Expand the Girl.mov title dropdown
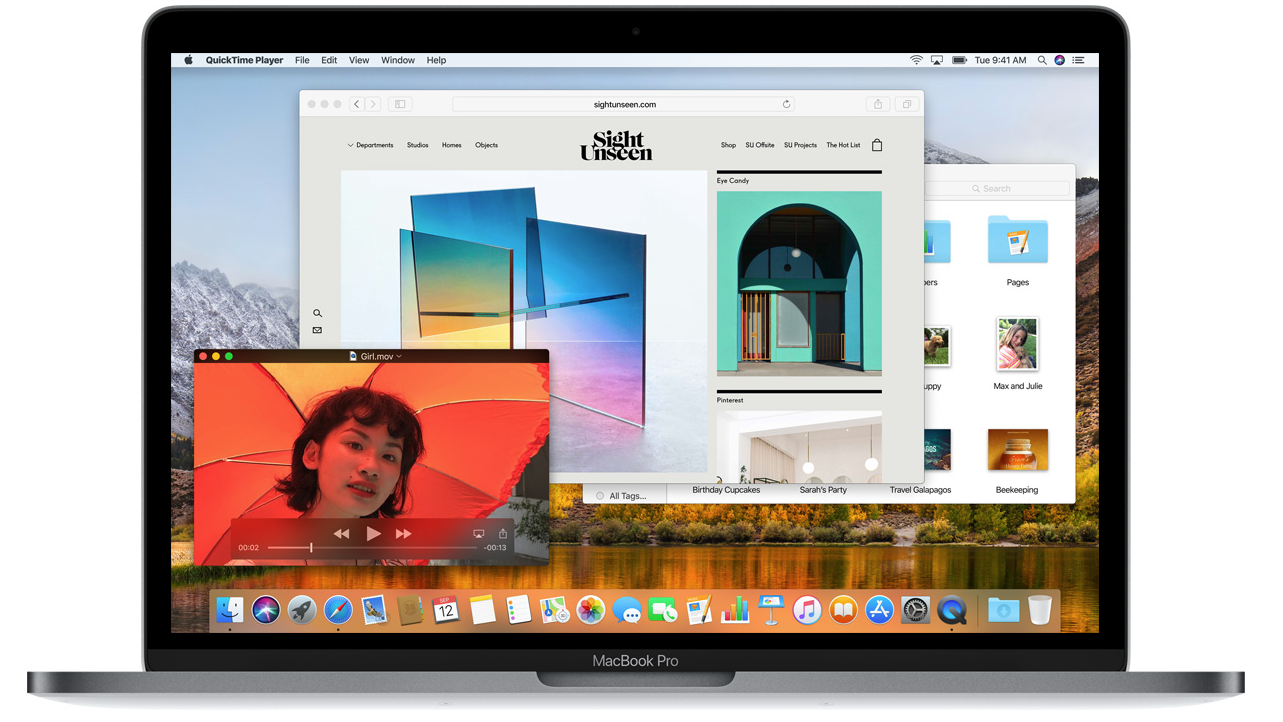 click(398, 356)
